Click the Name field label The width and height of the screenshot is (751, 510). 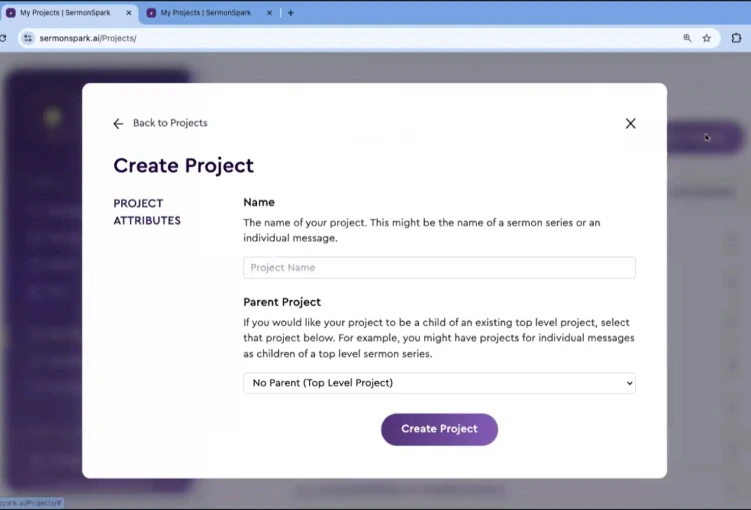259,202
